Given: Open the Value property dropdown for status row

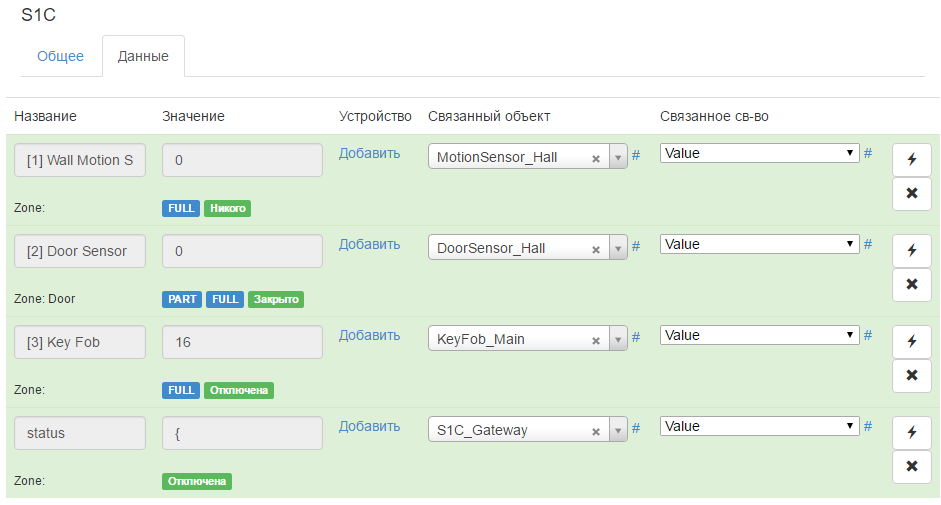Looking at the screenshot, I should click(759, 426).
